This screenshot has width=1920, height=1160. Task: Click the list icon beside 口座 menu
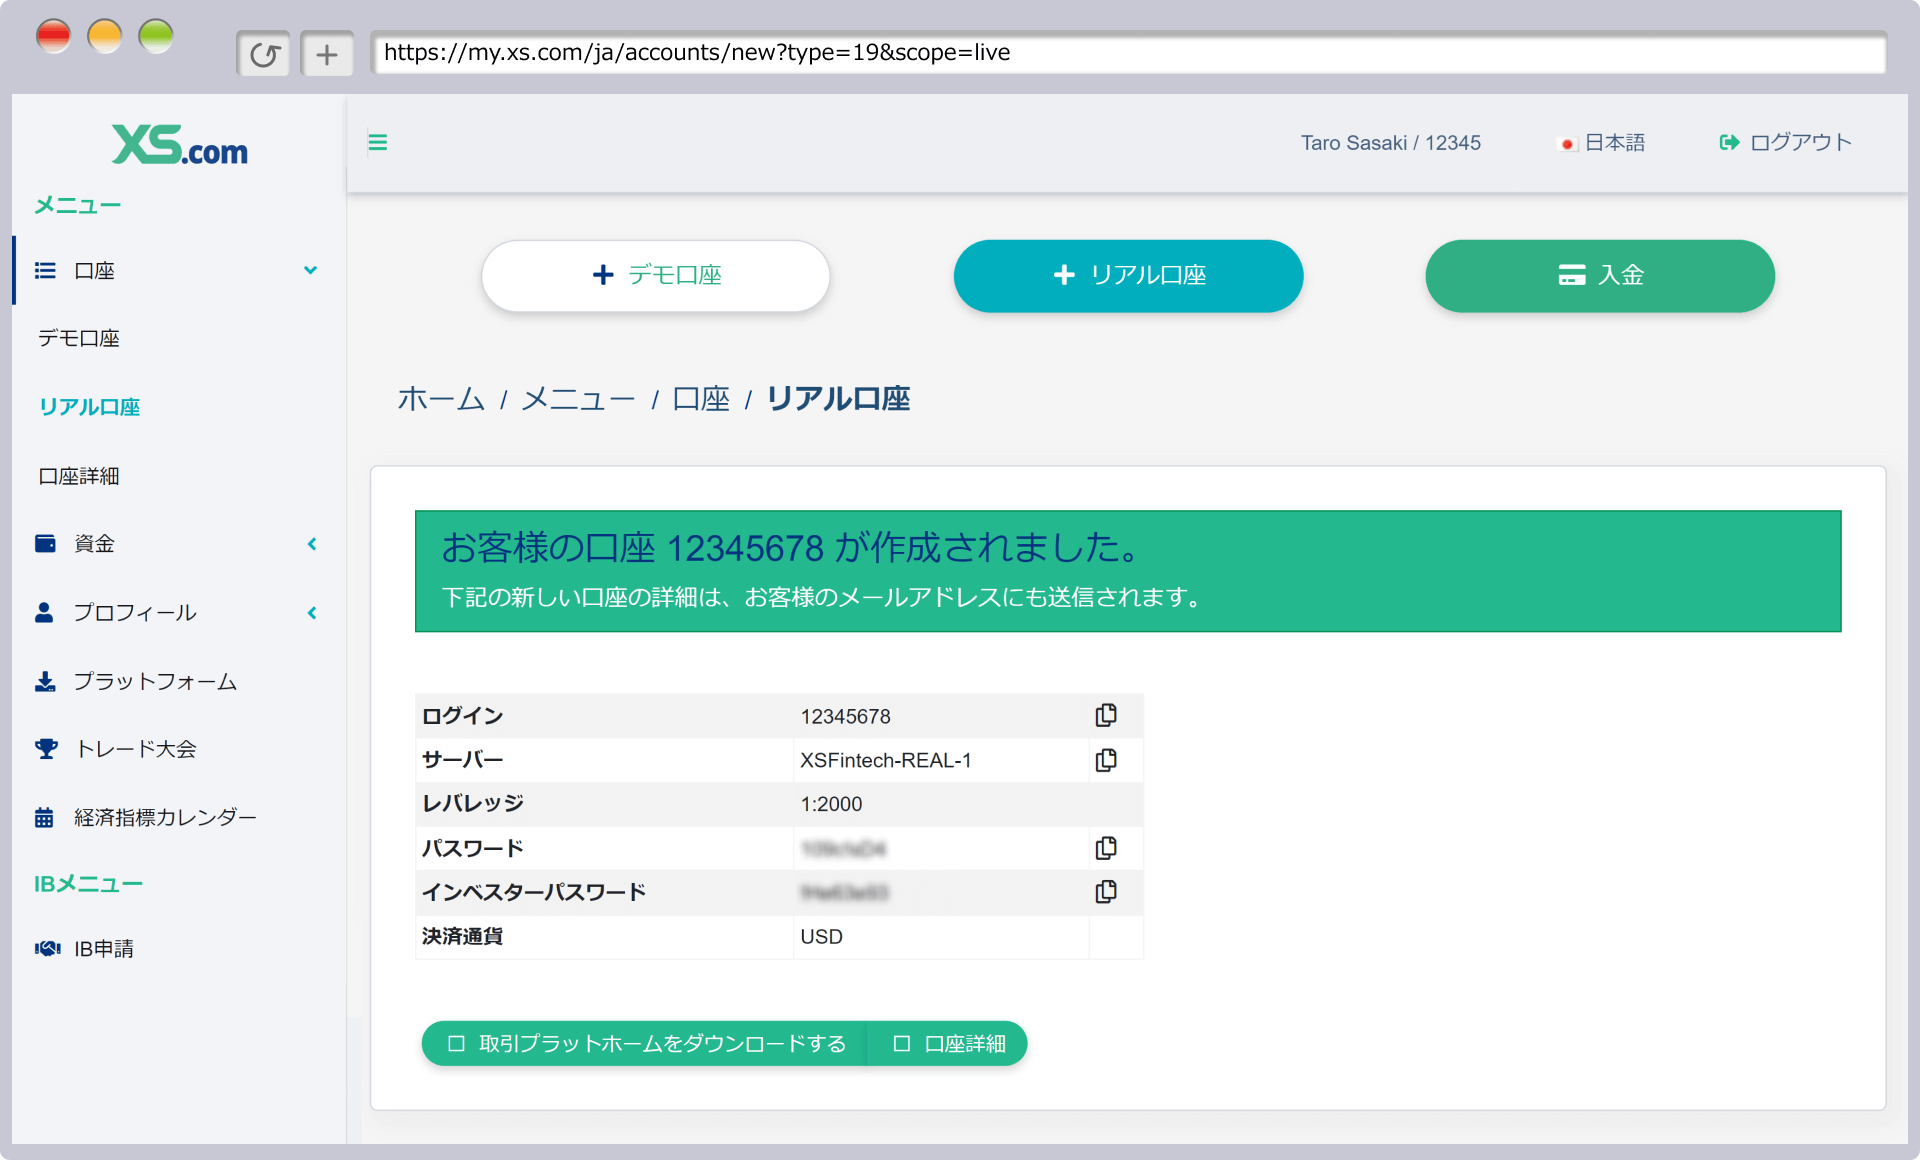pyautogui.click(x=45, y=270)
